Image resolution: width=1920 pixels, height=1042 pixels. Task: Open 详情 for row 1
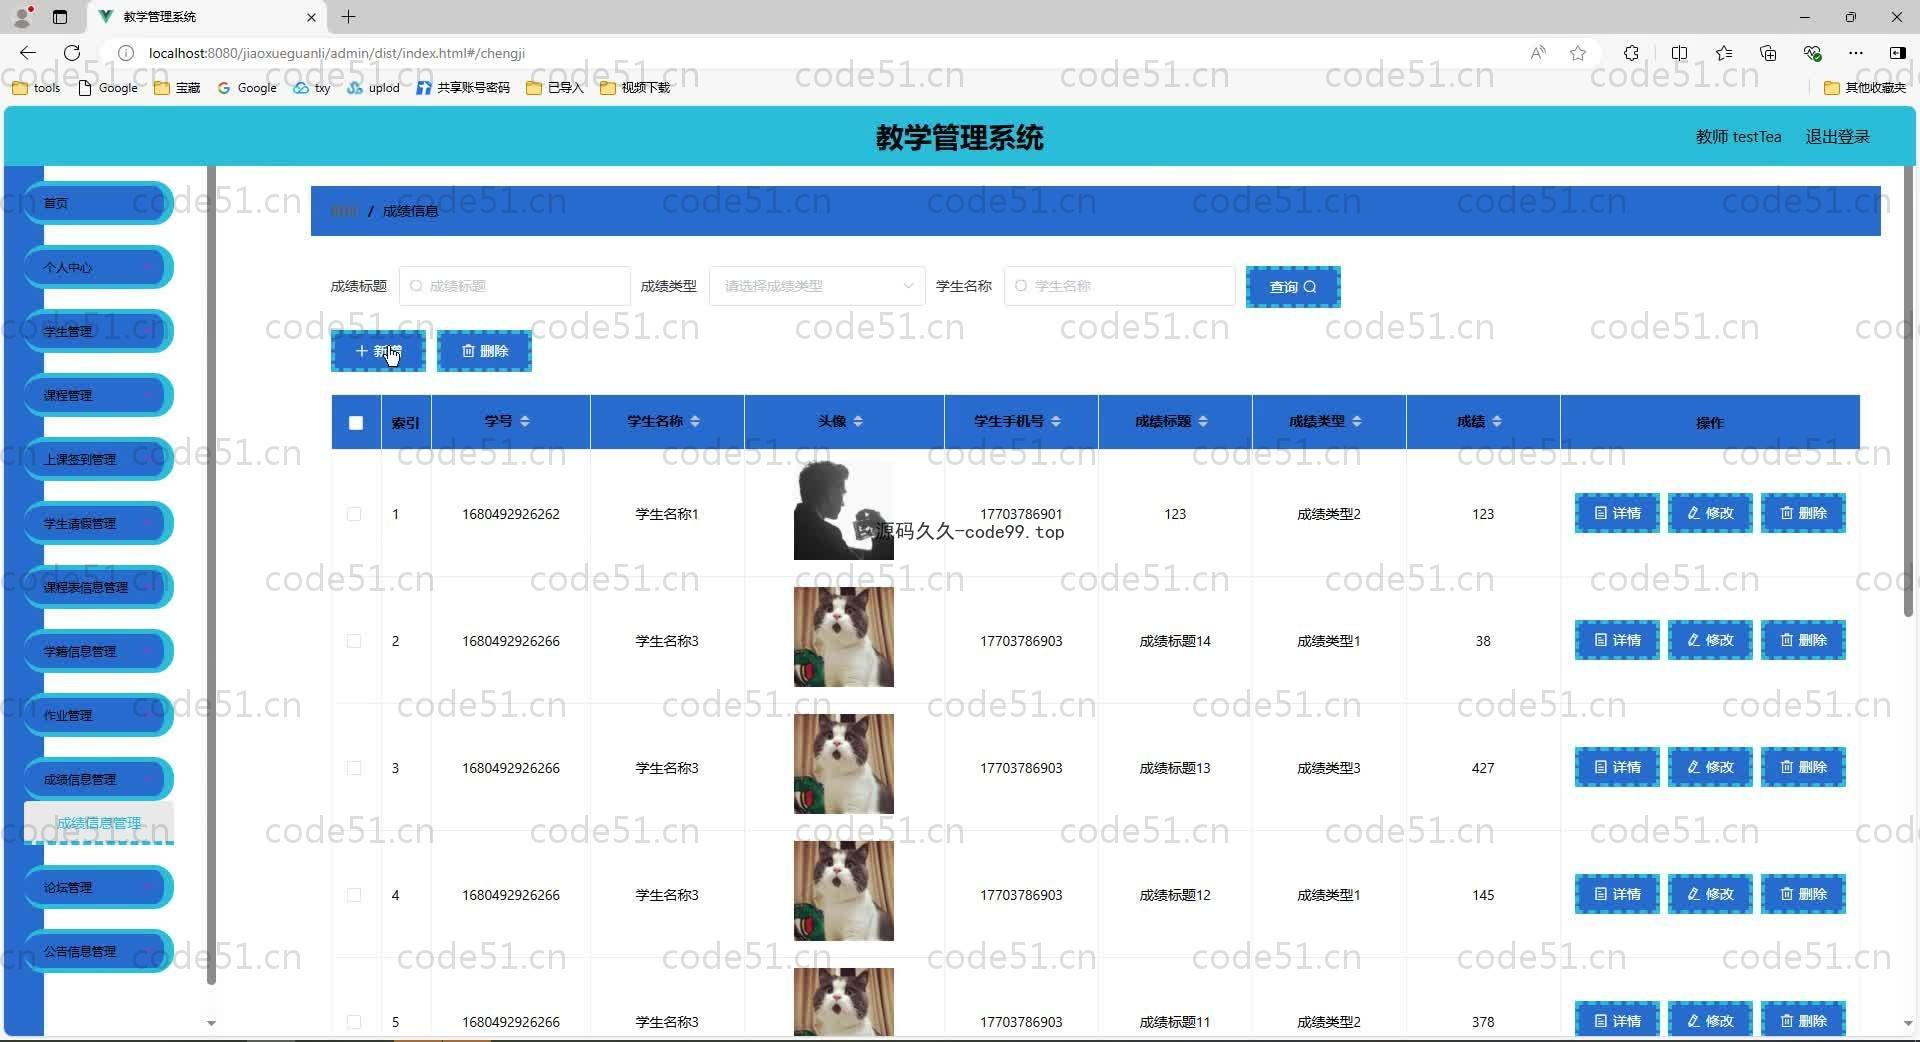pos(1617,513)
